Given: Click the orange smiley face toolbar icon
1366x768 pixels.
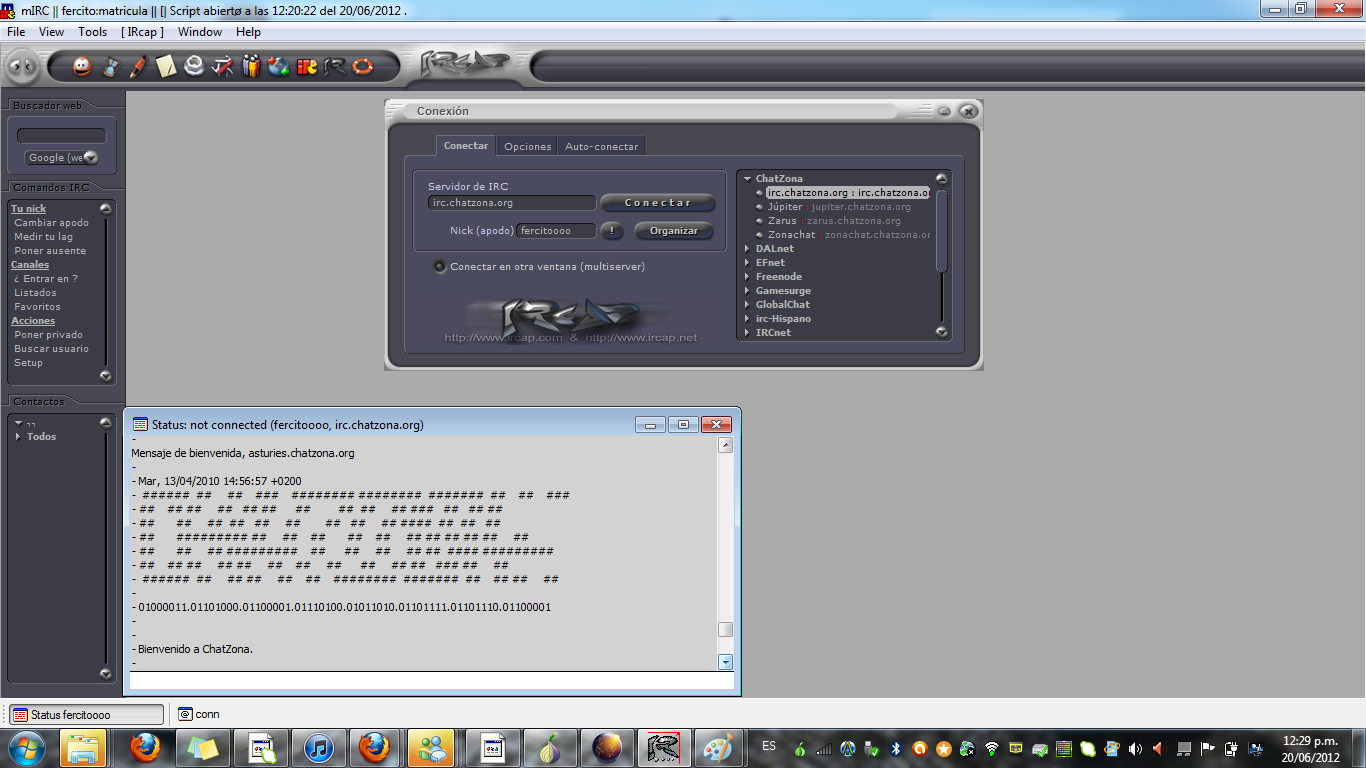Looking at the screenshot, I should (83, 67).
